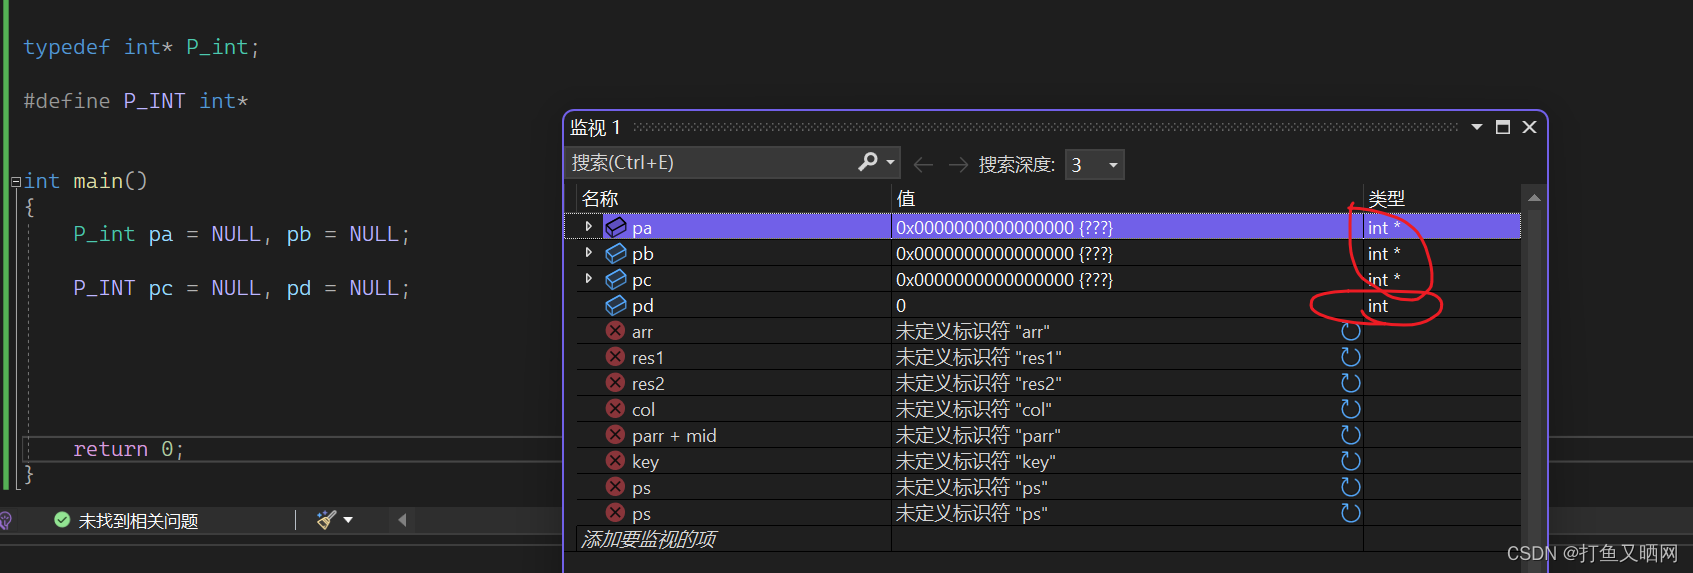Select the parr + mid watch name
Viewport: 1693px width, 573px height.
pyautogui.click(x=674, y=436)
